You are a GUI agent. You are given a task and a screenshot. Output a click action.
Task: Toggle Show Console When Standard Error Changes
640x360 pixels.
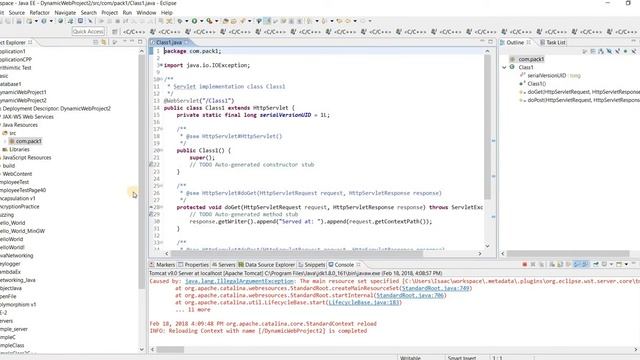pos(585,264)
